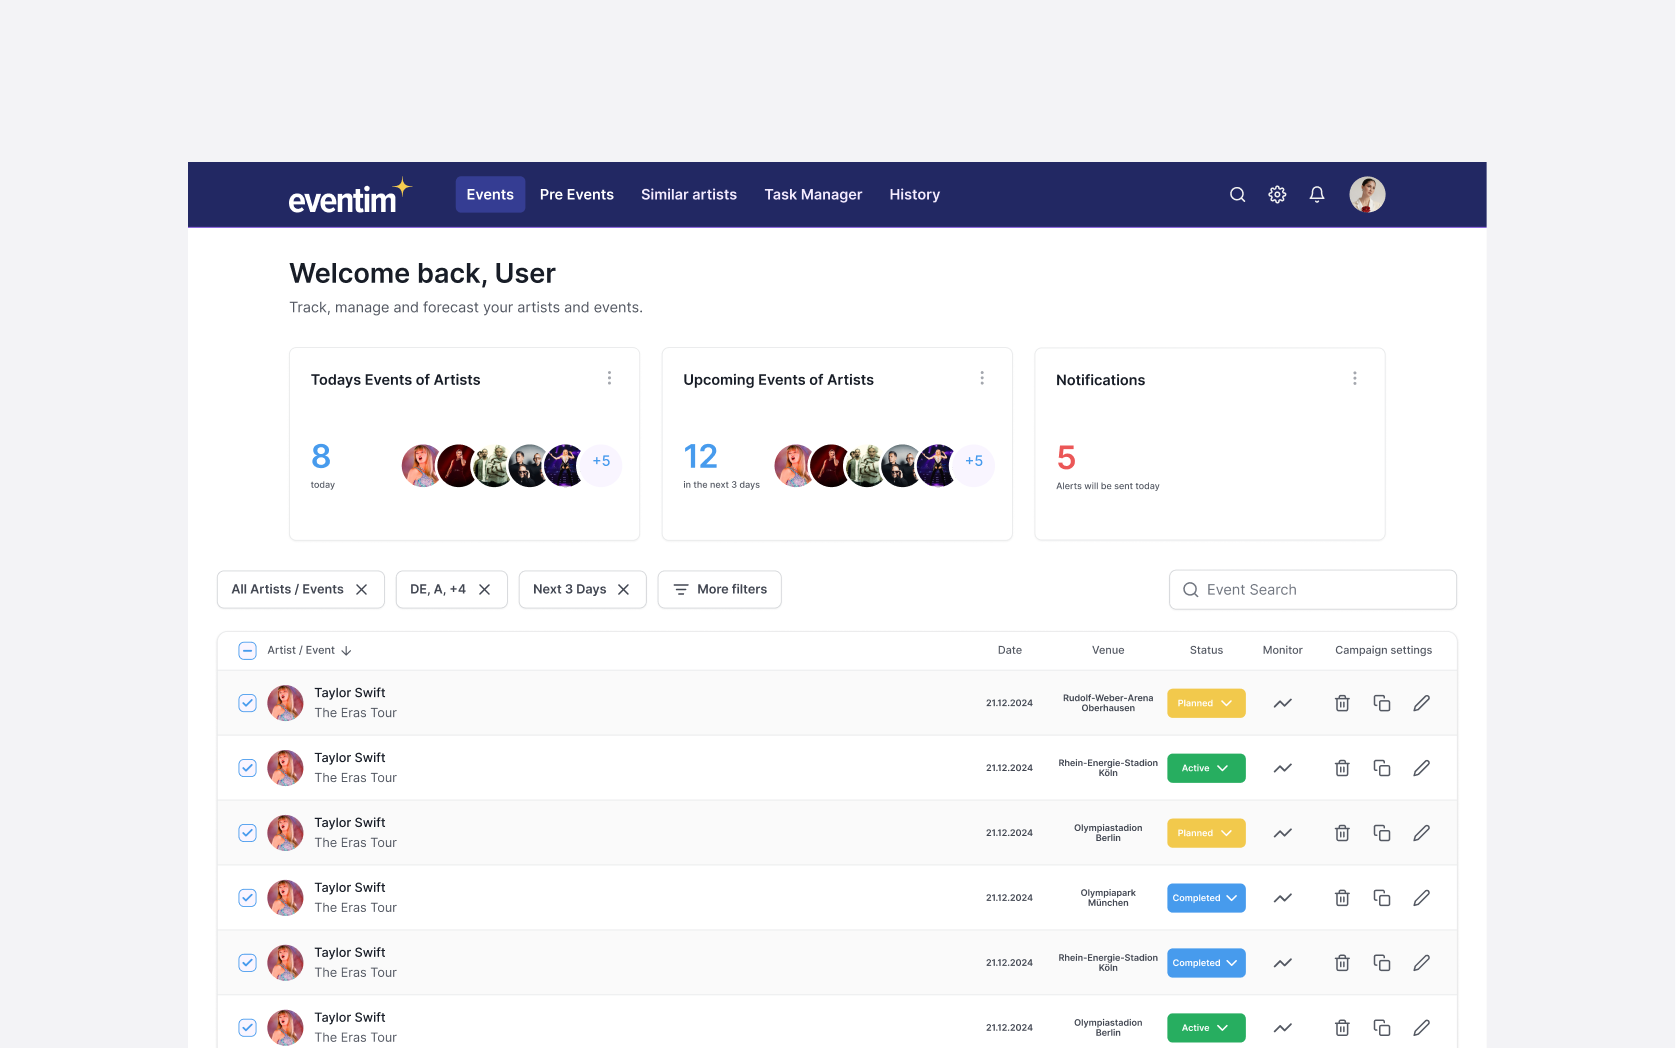
Task: Toggle the select-all checkbox in table header
Action: point(248,651)
